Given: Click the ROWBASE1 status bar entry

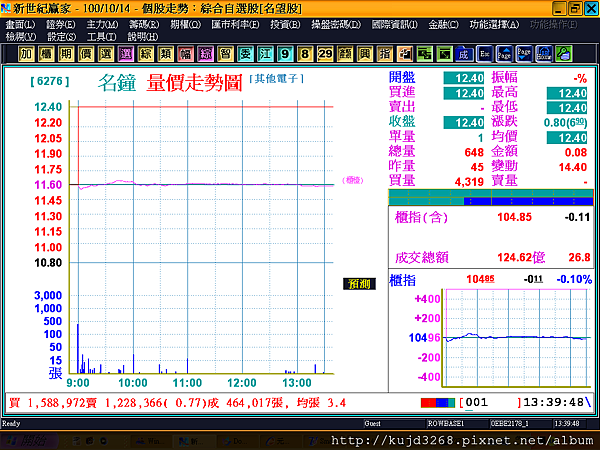Looking at the screenshot, I should point(446,423).
